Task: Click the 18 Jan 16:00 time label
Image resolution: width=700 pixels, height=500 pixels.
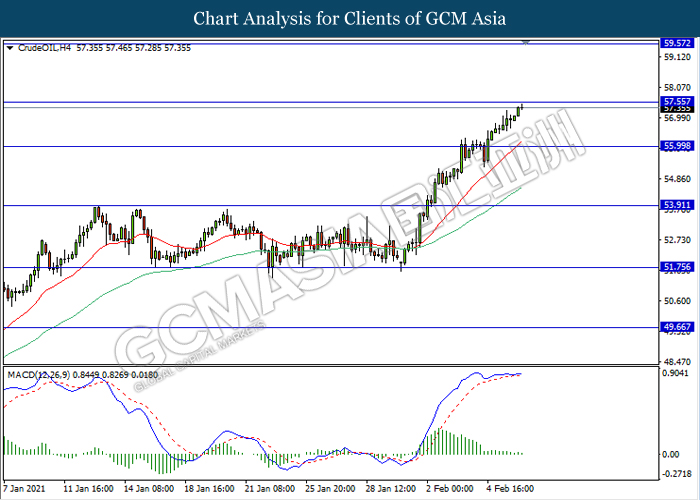Action: (x=209, y=489)
